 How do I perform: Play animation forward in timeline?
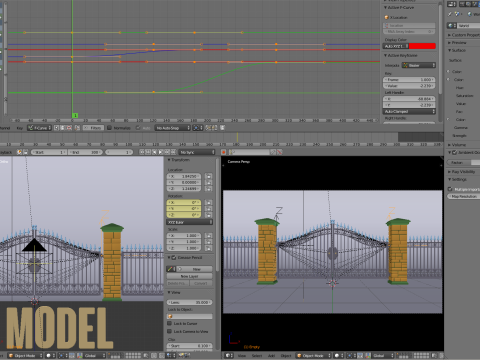pyautogui.click(x=161, y=152)
